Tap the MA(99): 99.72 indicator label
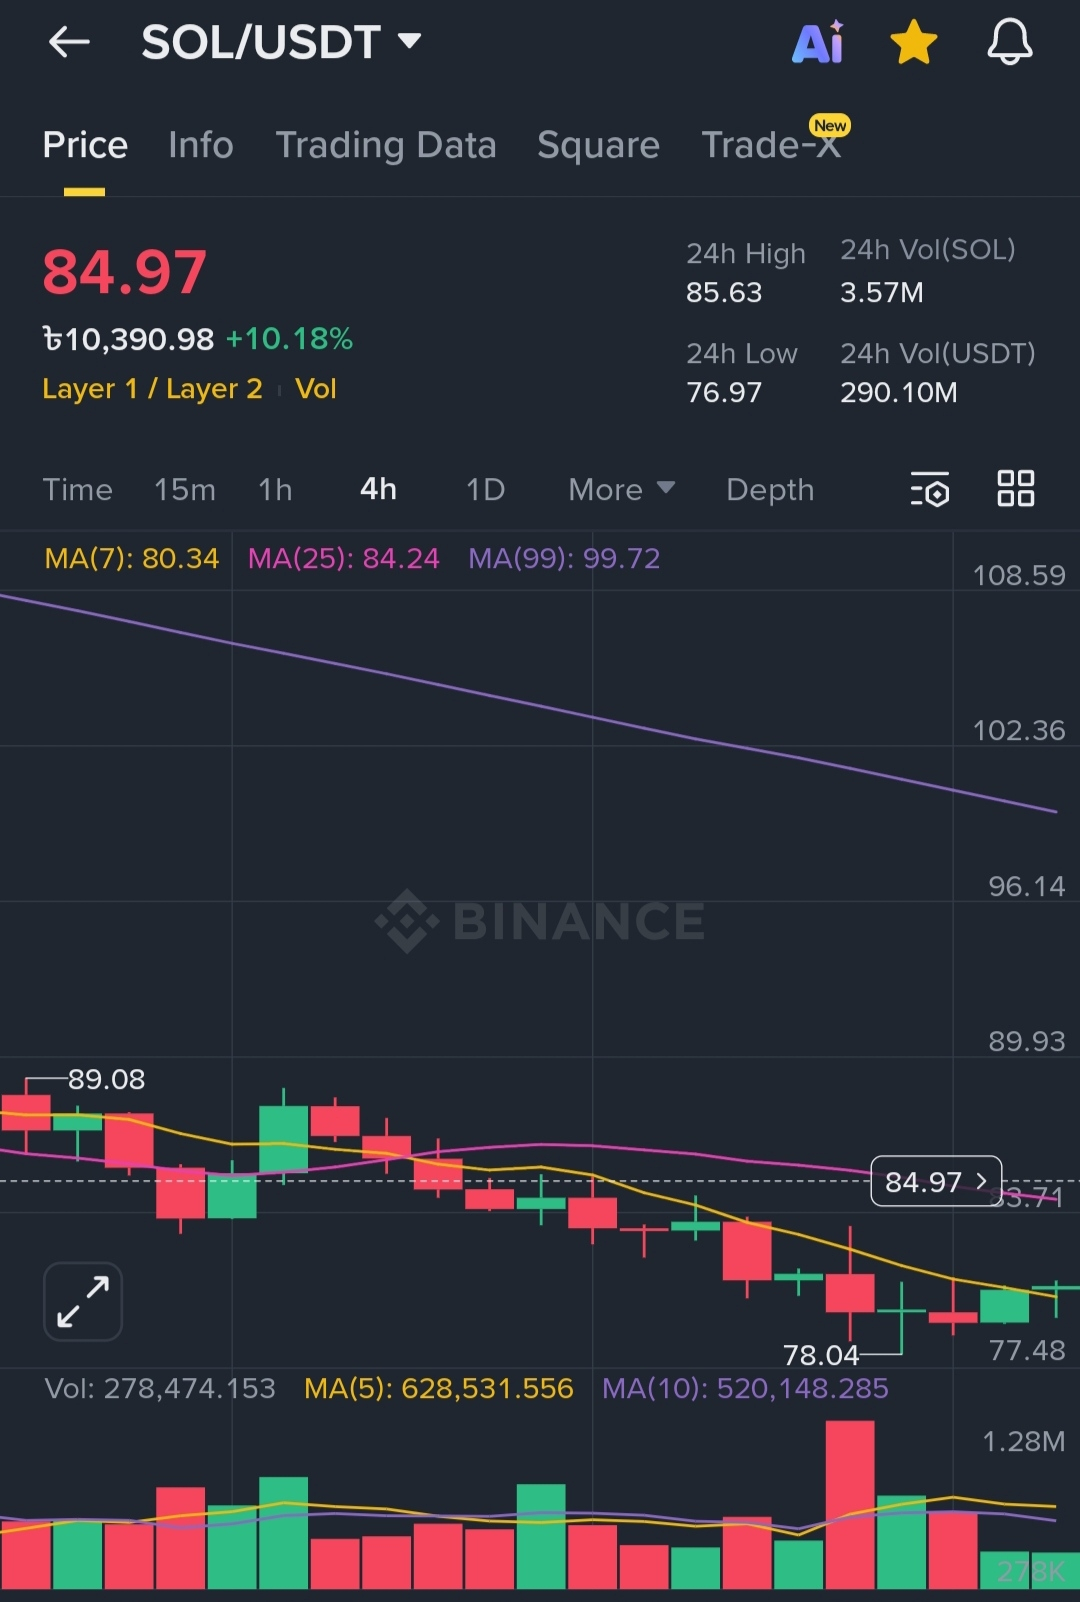 pos(564,558)
